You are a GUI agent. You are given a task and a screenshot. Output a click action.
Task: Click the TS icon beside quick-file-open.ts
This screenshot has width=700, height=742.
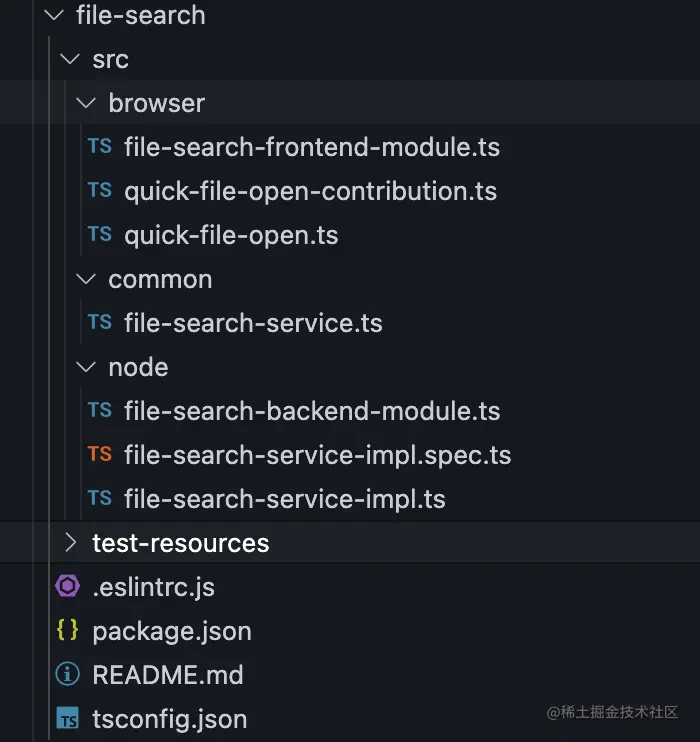click(x=100, y=235)
